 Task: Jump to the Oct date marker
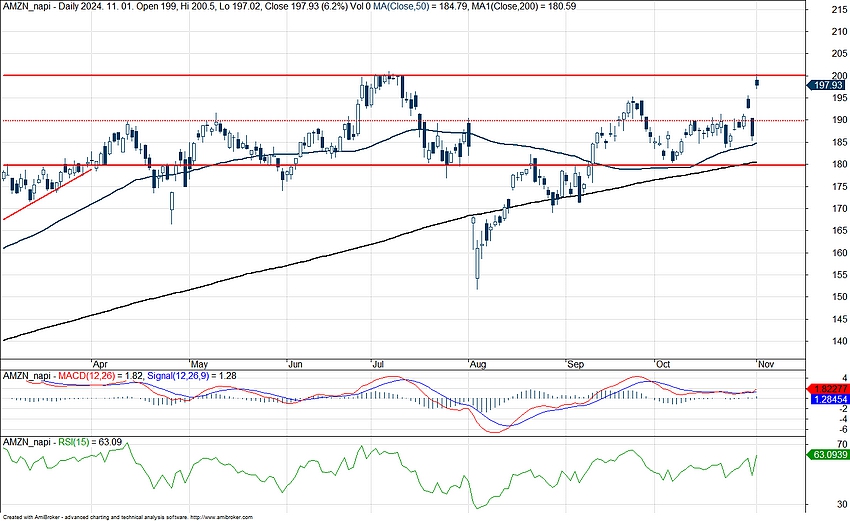click(x=663, y=364)
